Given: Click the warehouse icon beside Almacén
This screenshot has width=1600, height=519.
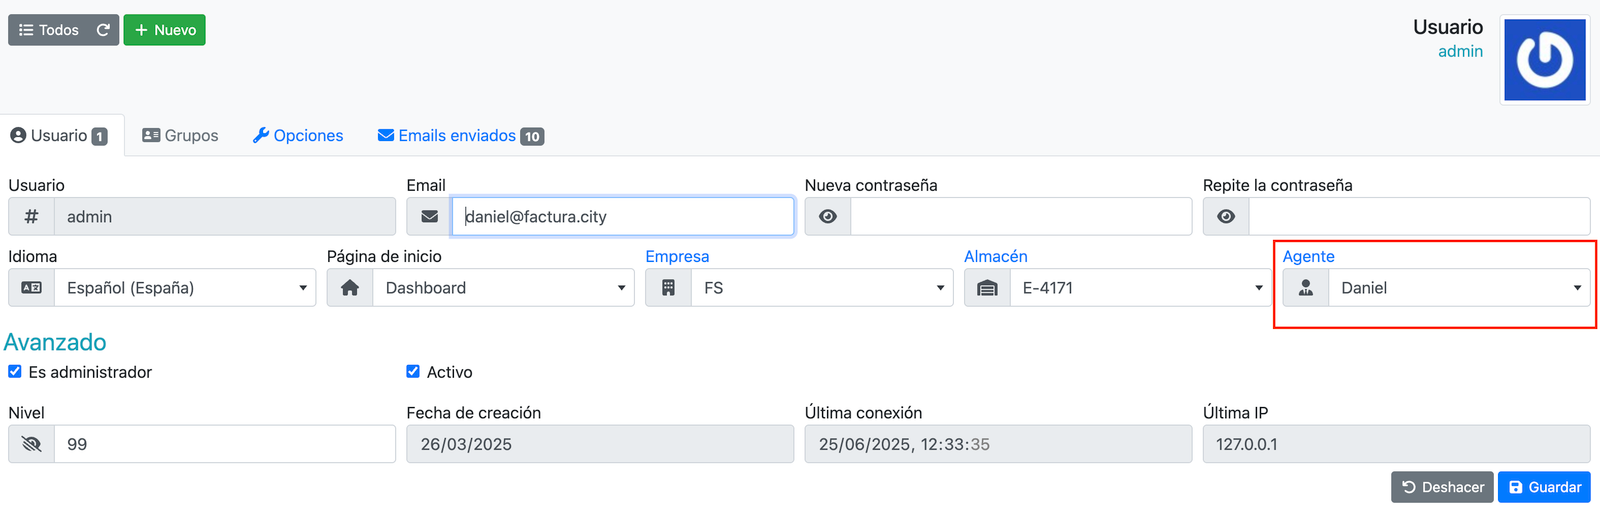Looking at the screenshot, I should [x=987, y=288].
